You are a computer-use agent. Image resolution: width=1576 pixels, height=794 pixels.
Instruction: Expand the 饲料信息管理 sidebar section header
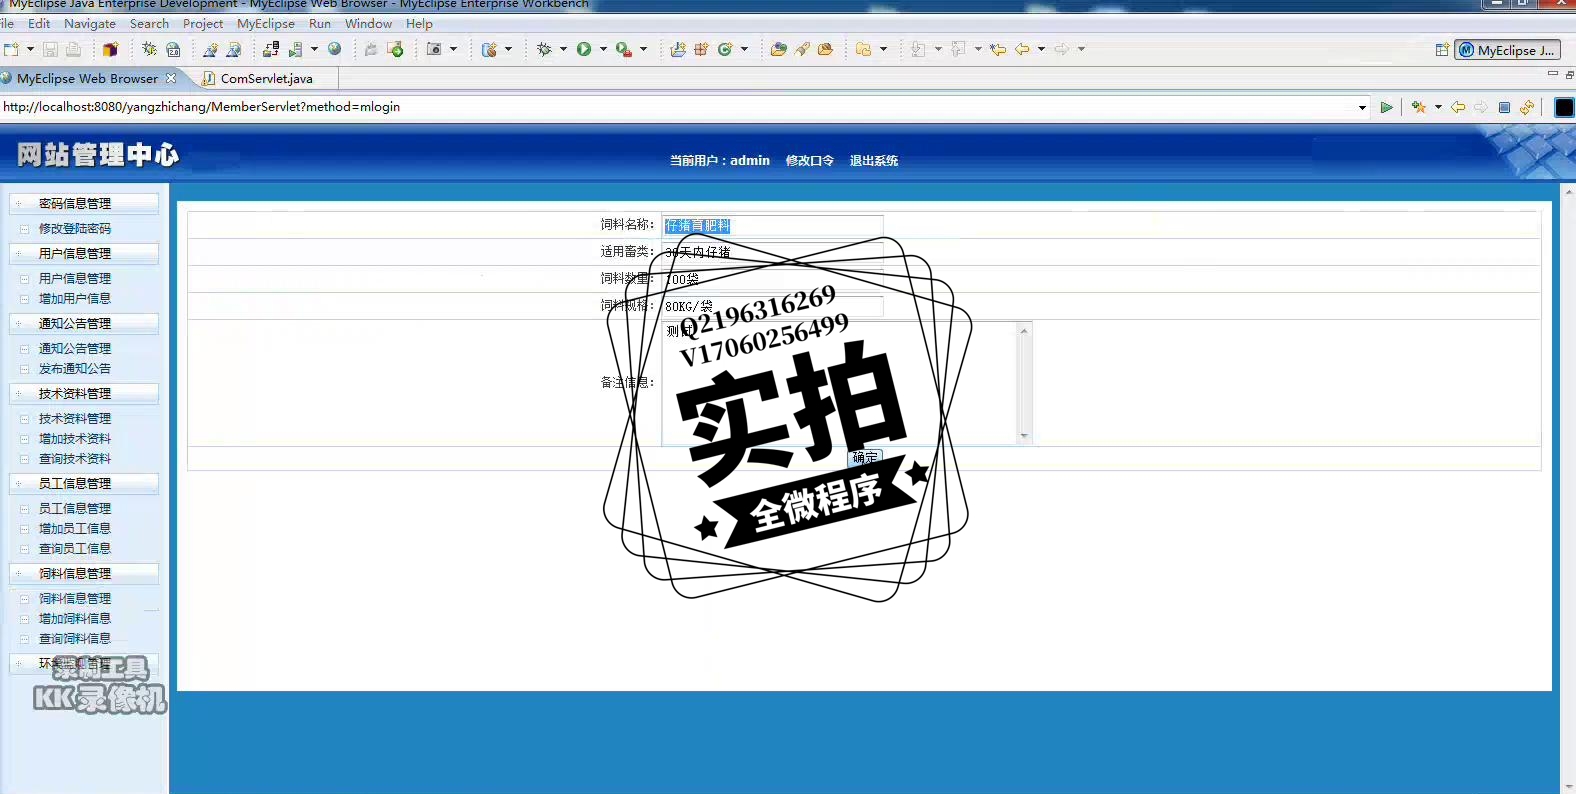point(84,573)
